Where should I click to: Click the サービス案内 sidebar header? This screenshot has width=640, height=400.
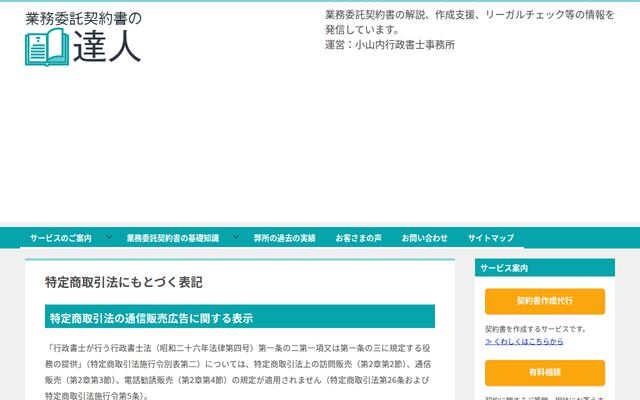pyautogui.click(x=545, y=268)
